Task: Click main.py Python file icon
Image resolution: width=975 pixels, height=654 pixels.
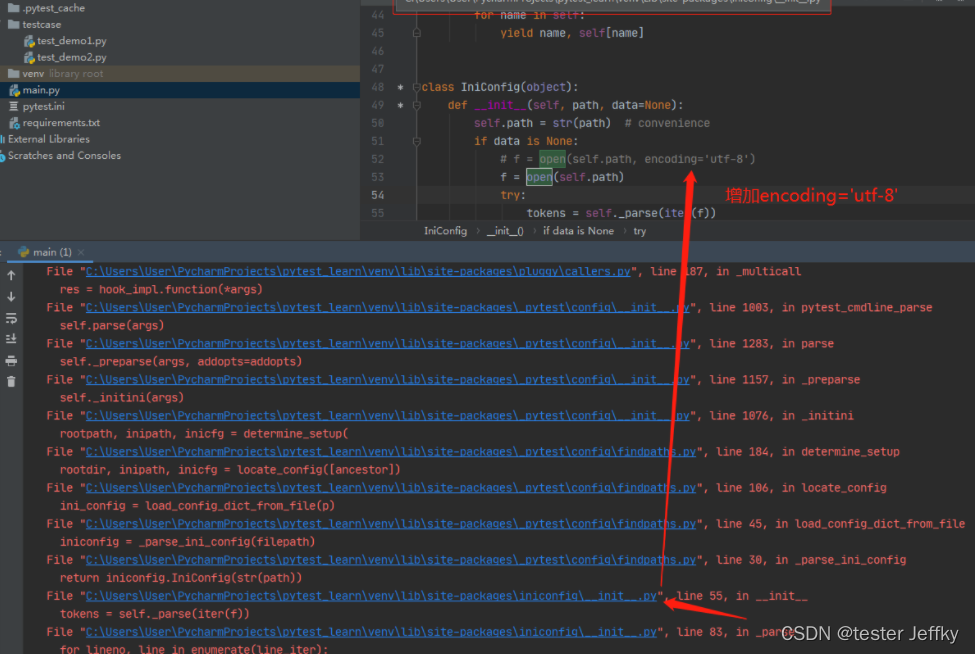Action: [14, 90]
